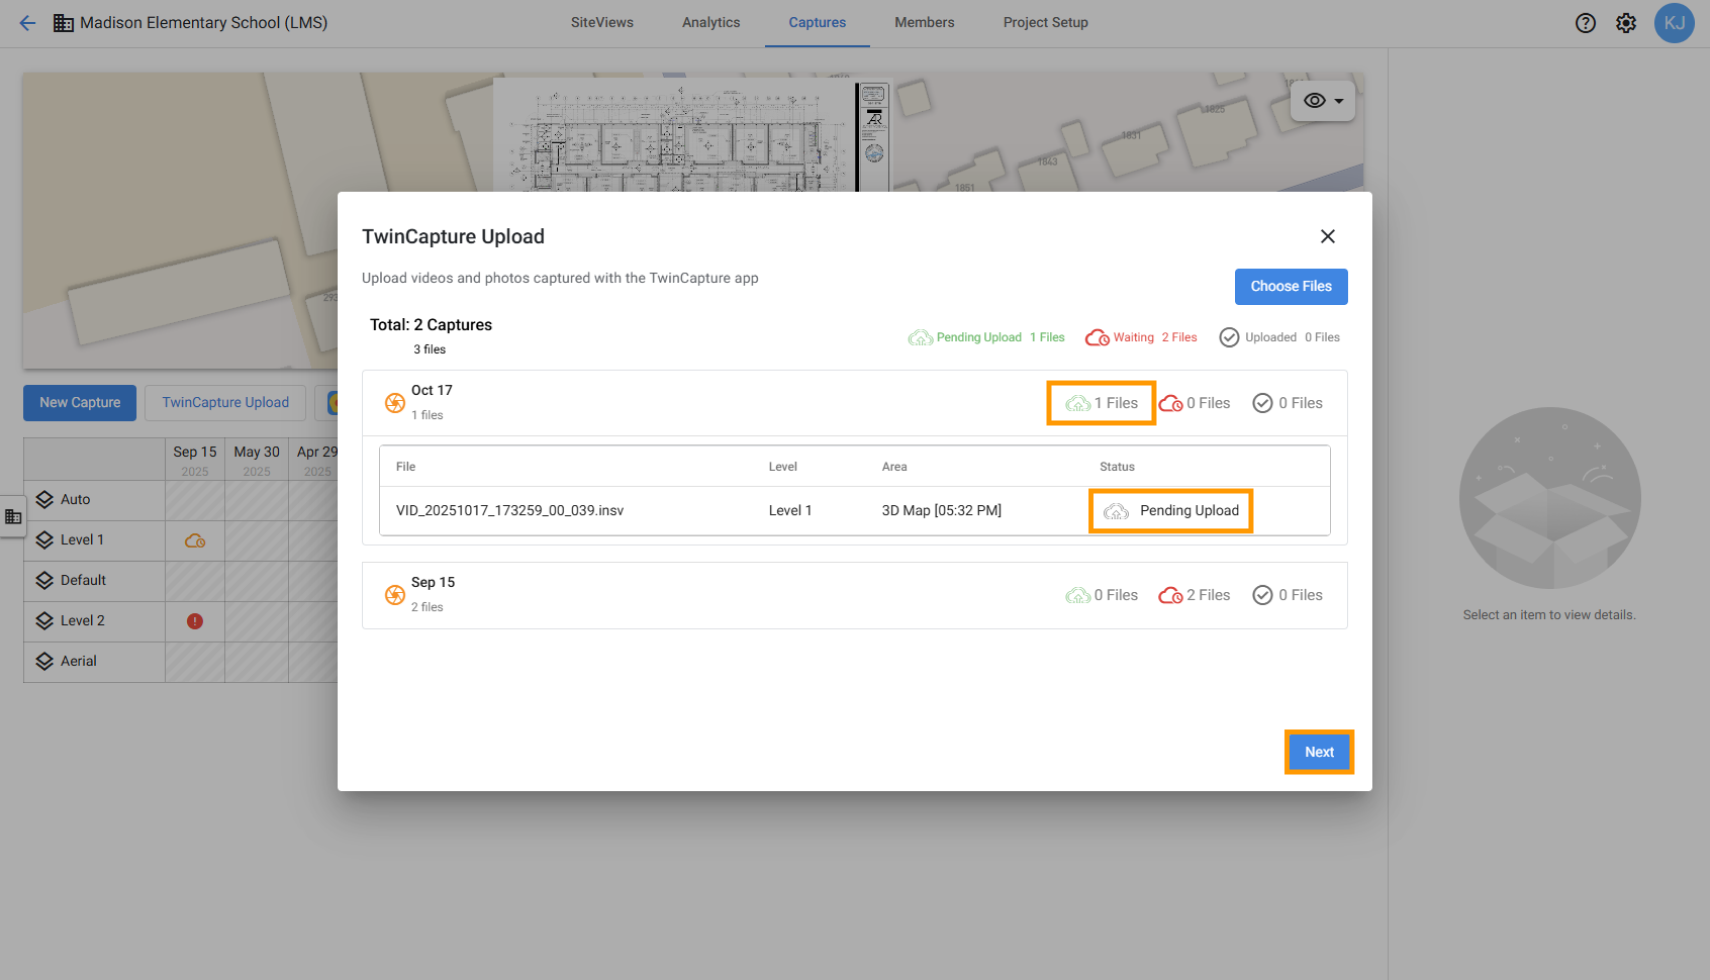
Task: Click the Sep 15 capture camera icon
Action: click(x=395, y=595)
